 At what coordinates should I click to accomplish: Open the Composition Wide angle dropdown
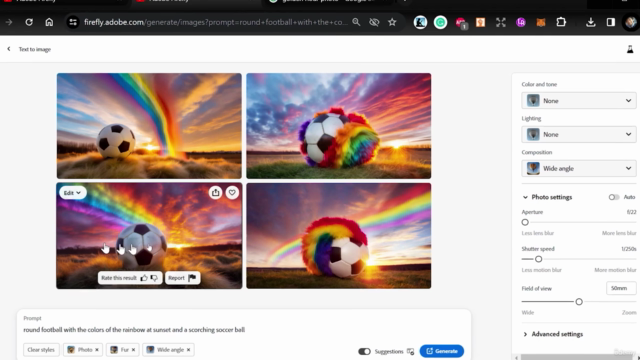click(x=578, y=168)
